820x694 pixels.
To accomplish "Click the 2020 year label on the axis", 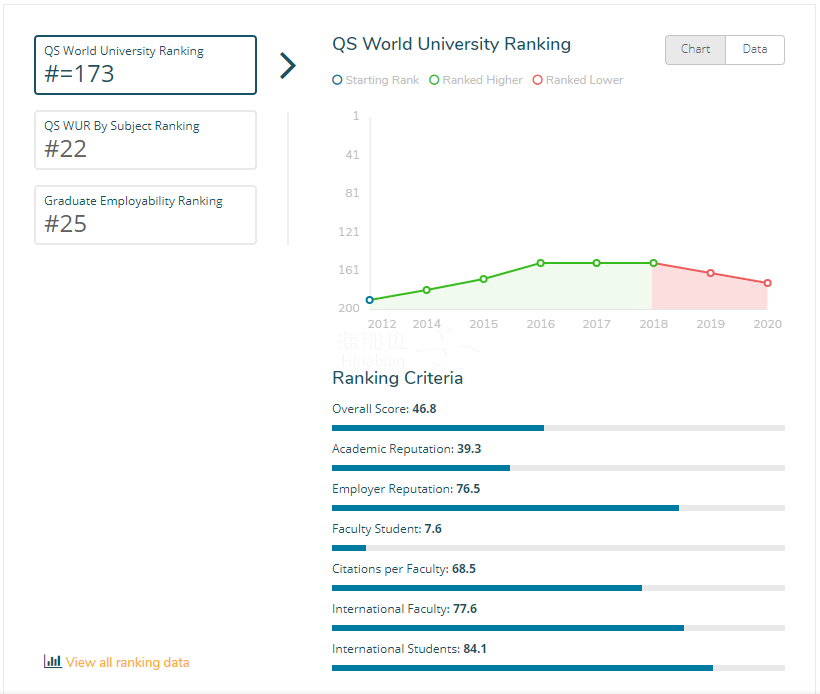I will pyautogui.click(x=768, y=324).
